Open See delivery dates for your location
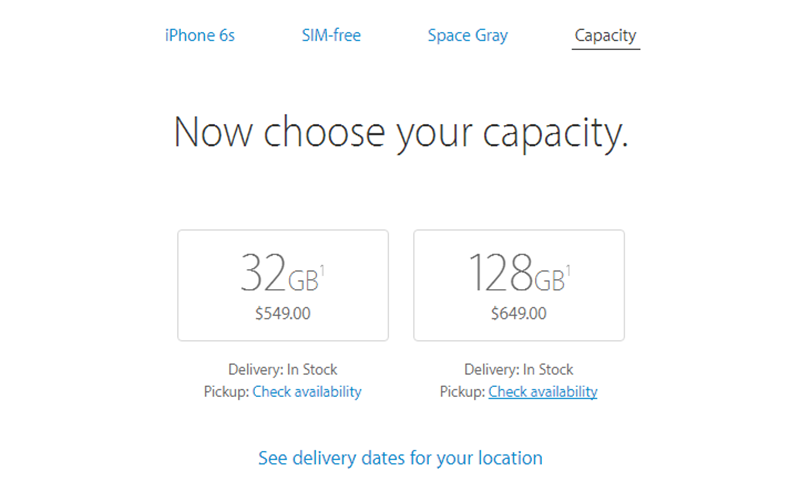Viewport: 800px width, 491px height. point(400,458)
